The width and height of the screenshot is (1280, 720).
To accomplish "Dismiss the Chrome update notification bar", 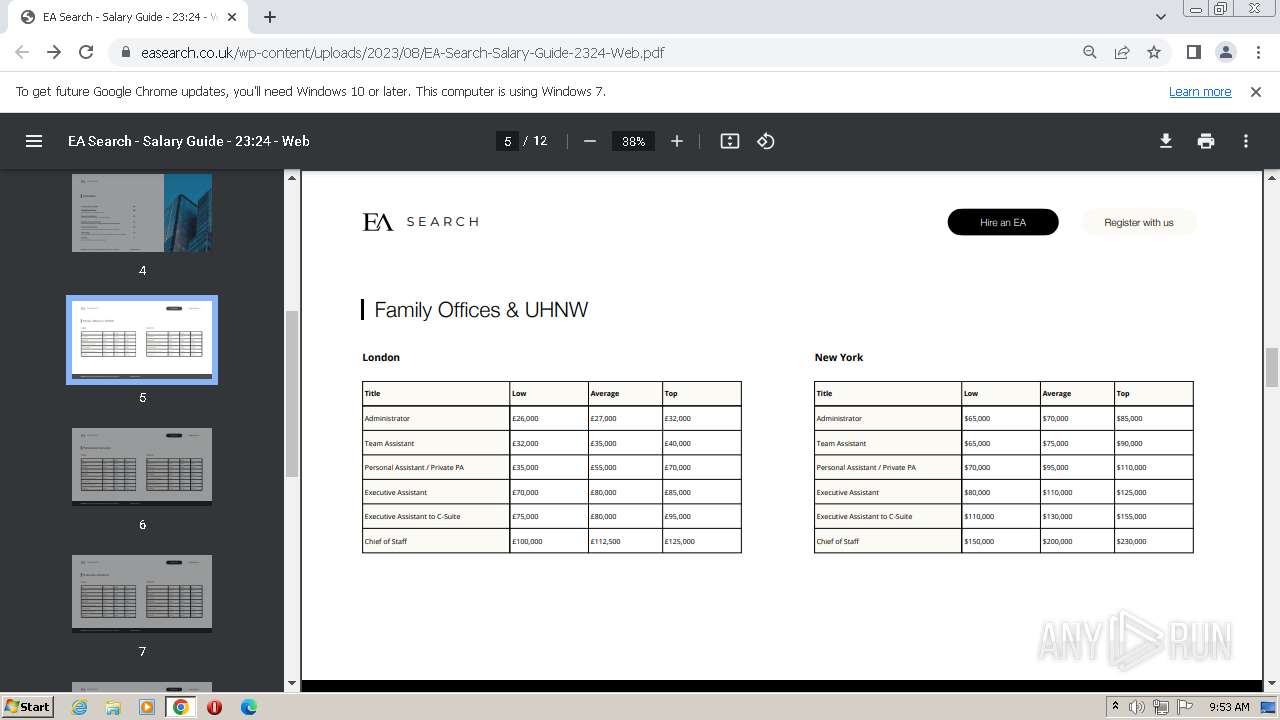I will (1256, 91).
